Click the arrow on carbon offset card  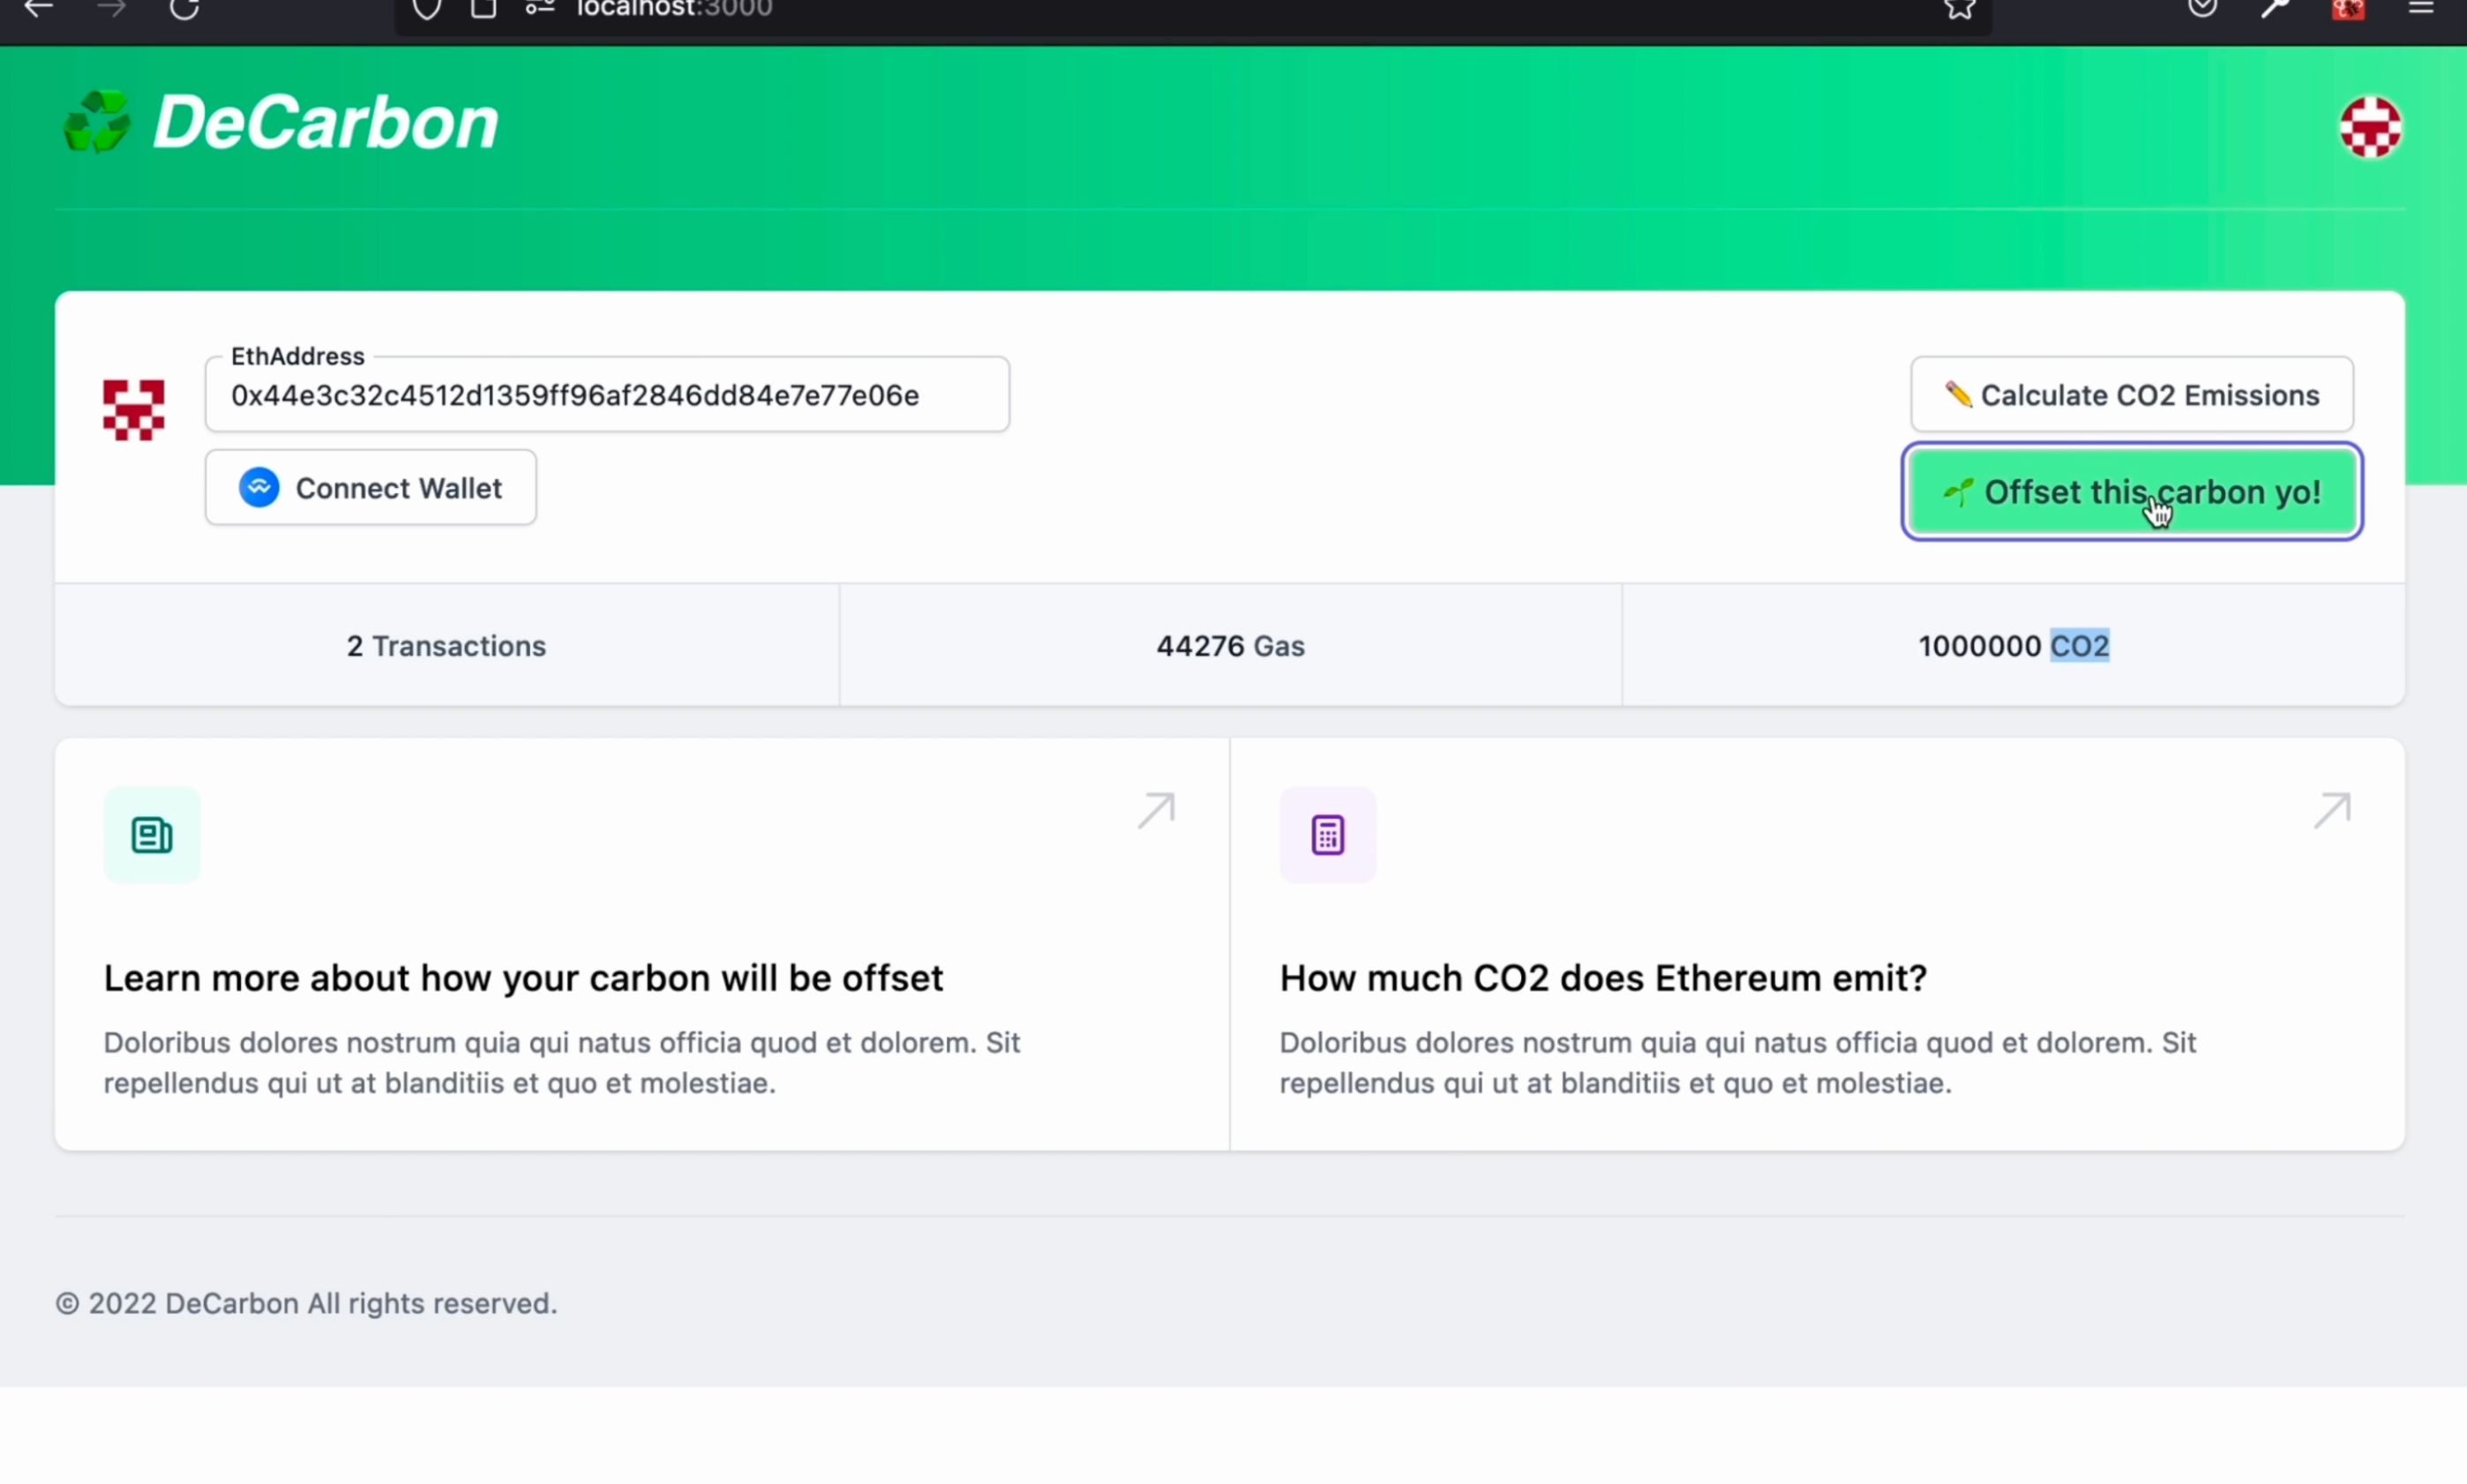point(1158,809)
